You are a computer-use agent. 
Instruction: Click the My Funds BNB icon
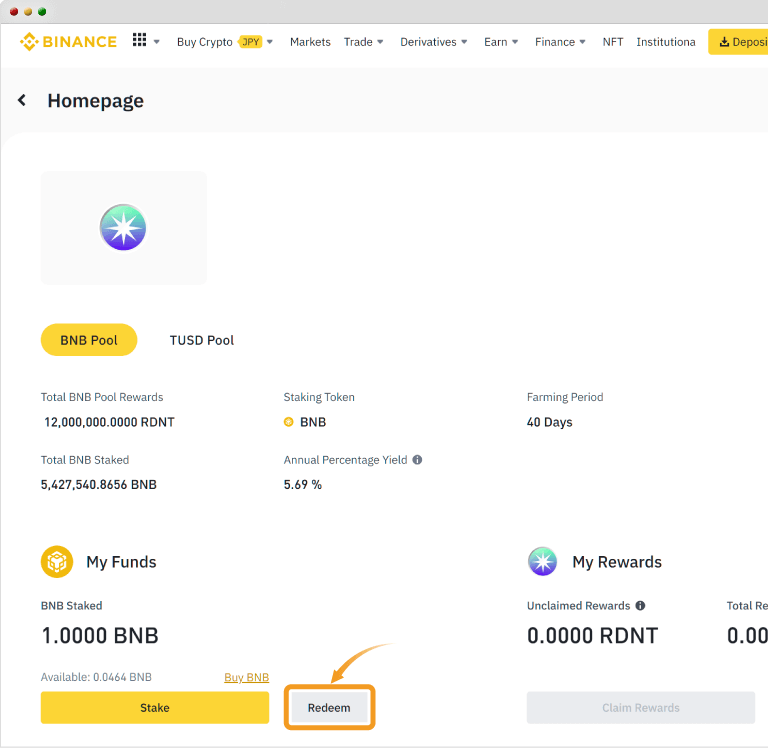pos(57,562)
